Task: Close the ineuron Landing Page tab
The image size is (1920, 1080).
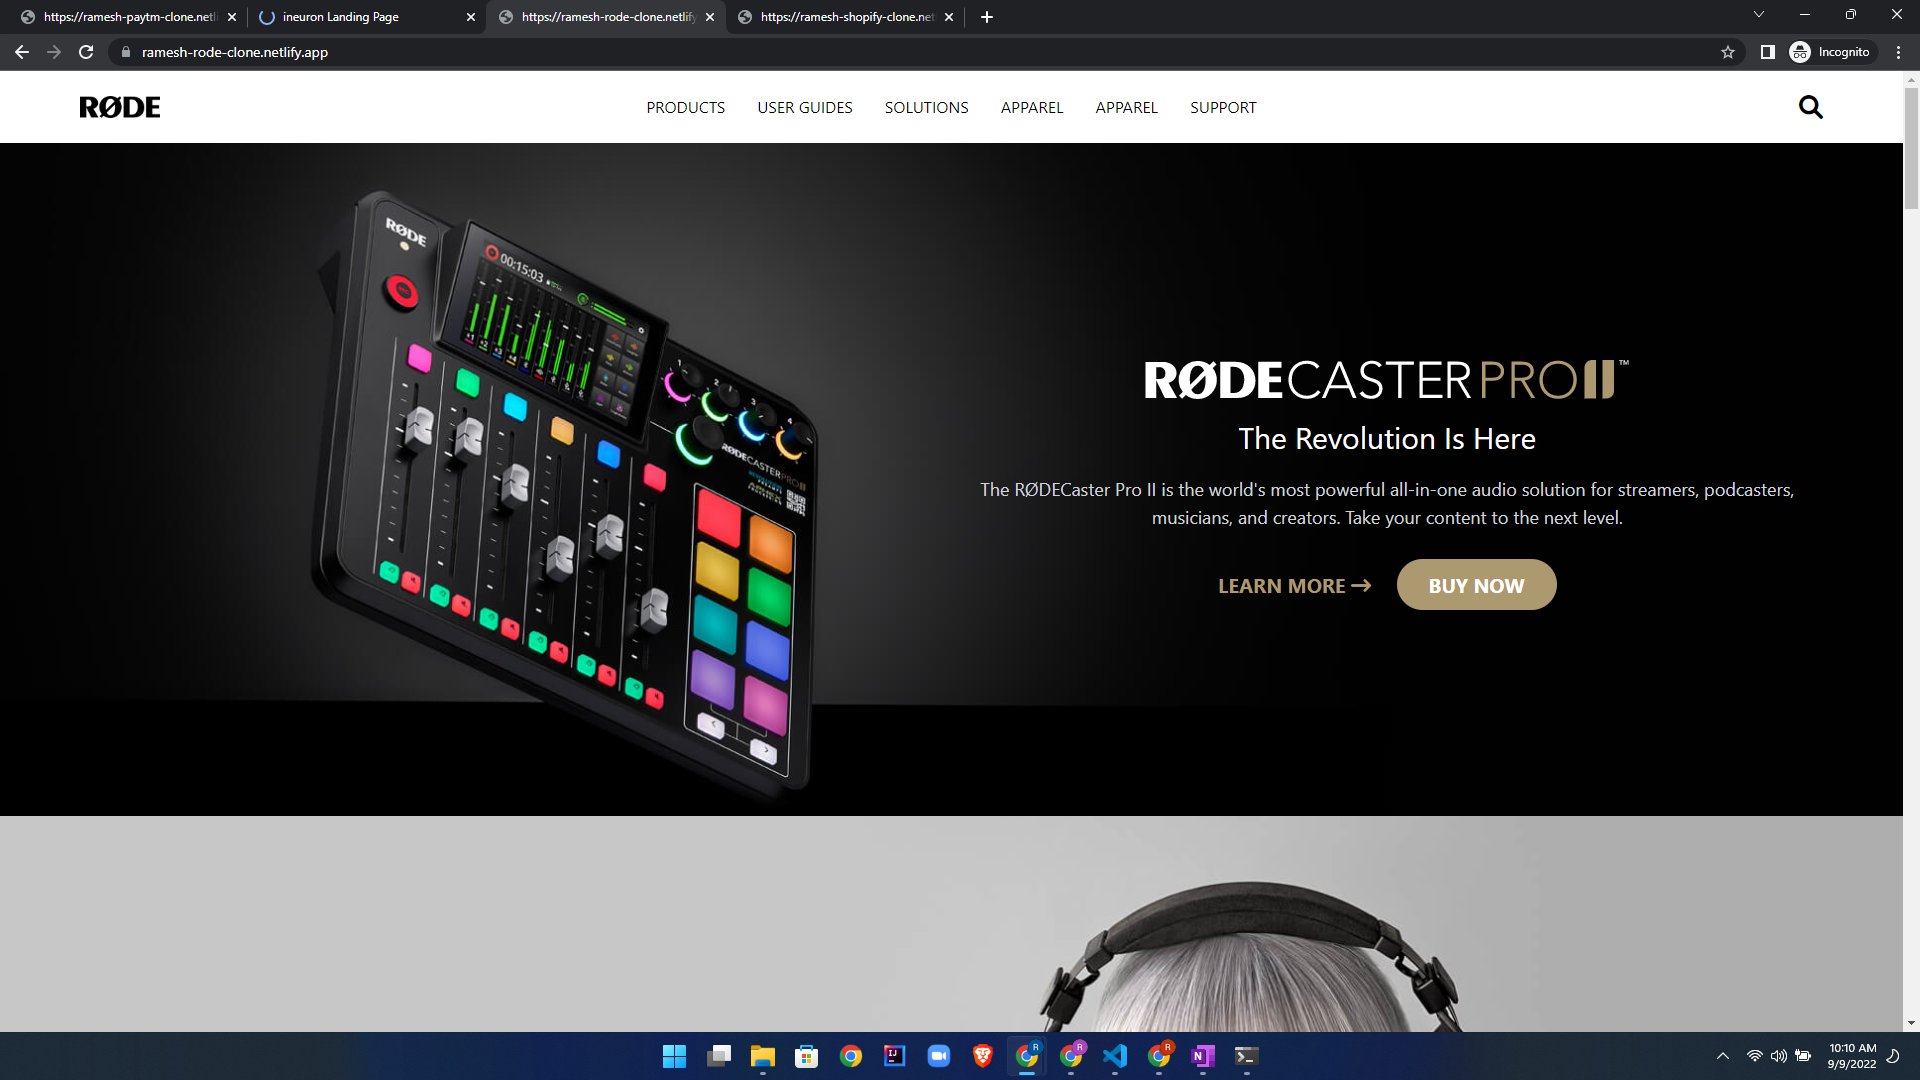Action: click(x=471, y=17)
